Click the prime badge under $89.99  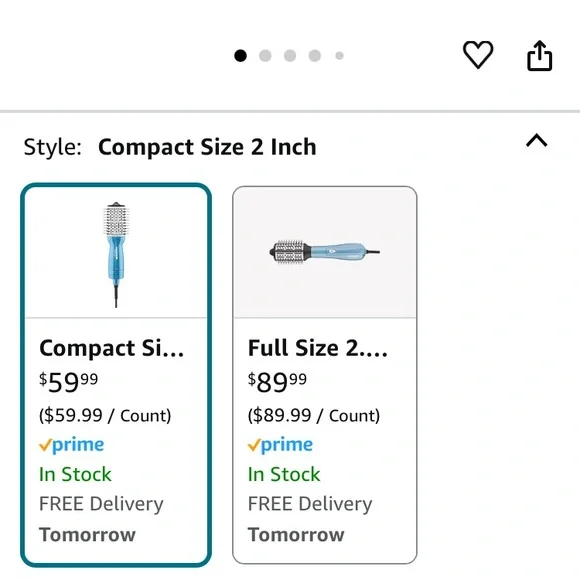pyautogui.click(x=280, y=445)
